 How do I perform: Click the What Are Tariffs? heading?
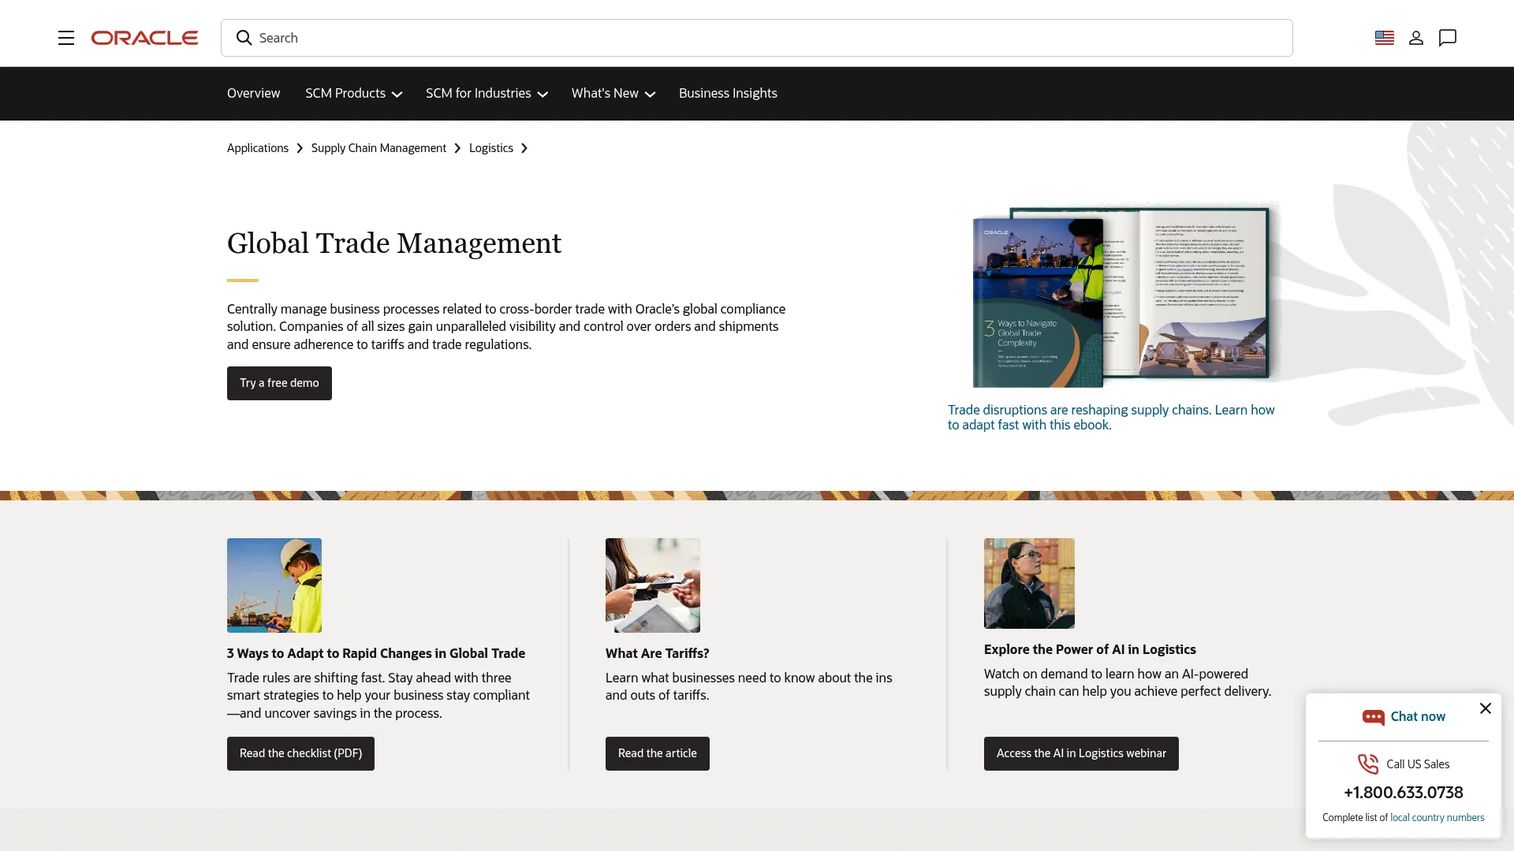[657, 653]
